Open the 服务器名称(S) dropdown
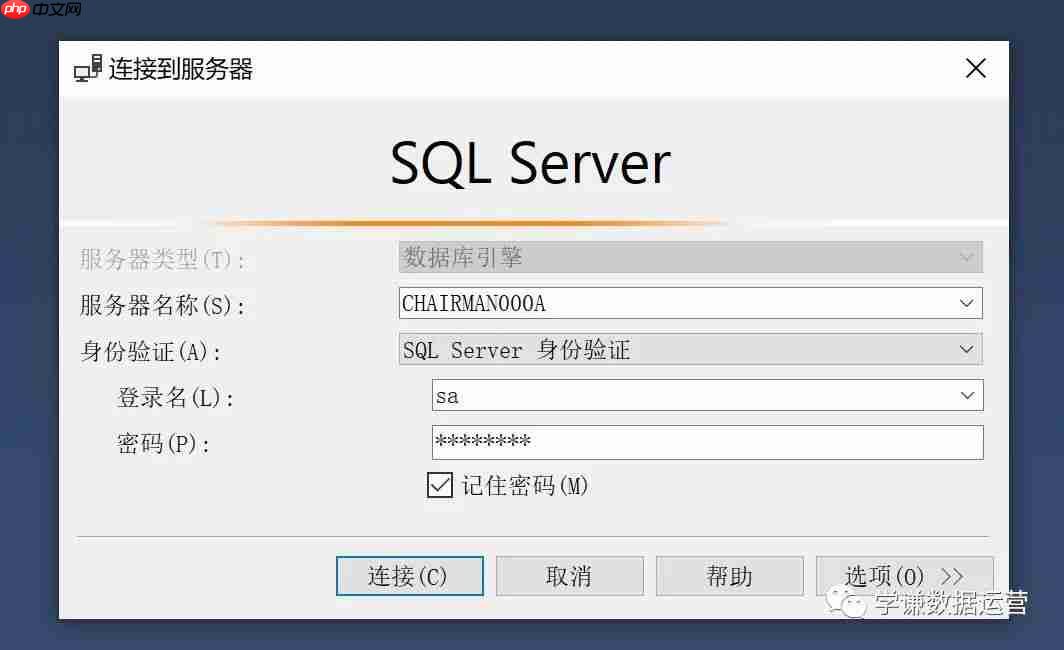Viewport: 1064px width, 650px height. pos(966,303)
